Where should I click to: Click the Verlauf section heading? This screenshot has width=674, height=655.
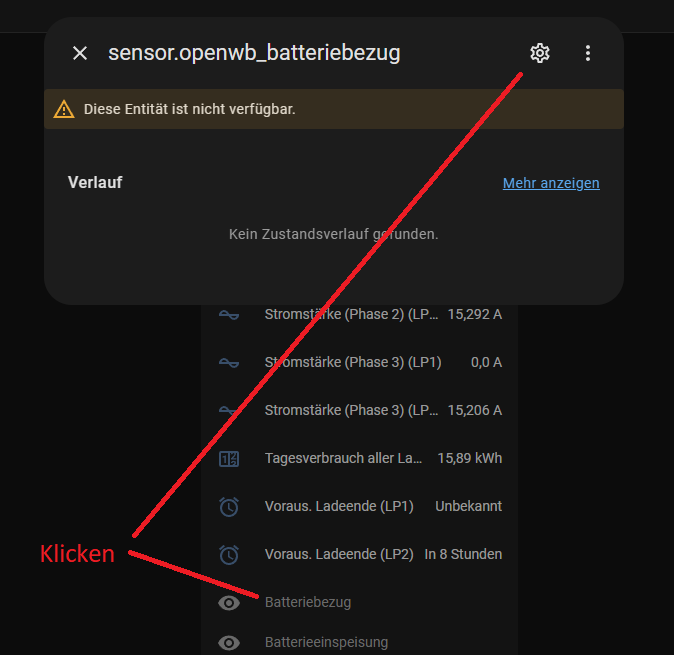click(95, 183)
